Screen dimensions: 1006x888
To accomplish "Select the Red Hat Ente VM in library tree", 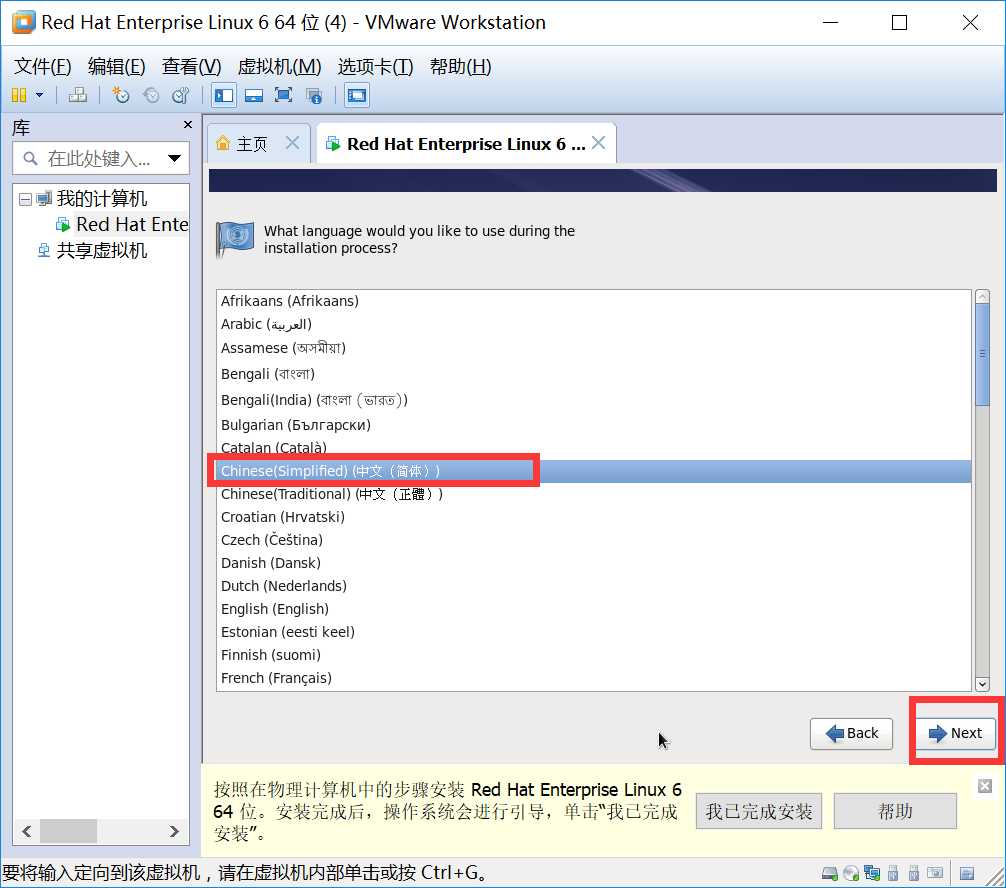I will 132,225.
